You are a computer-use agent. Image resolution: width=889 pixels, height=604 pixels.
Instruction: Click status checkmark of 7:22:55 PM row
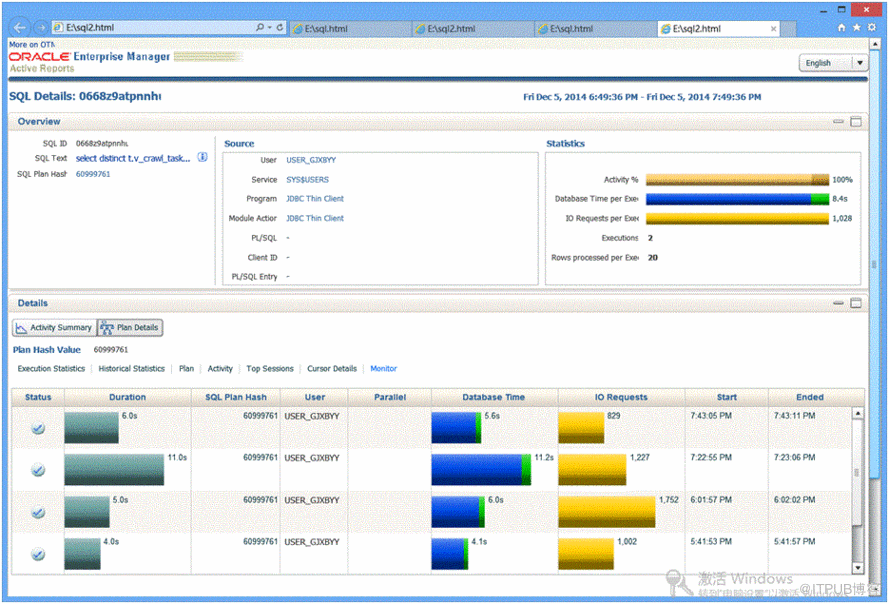point(38,470)
